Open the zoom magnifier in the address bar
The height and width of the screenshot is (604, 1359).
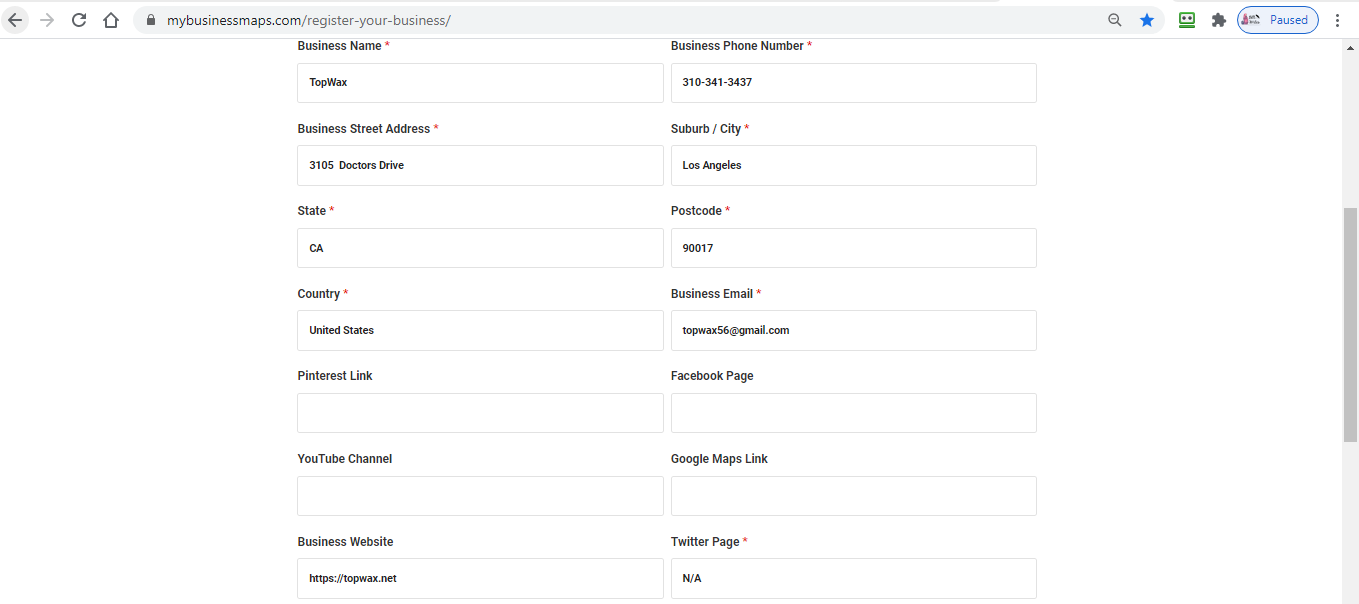coord(1115,20)
